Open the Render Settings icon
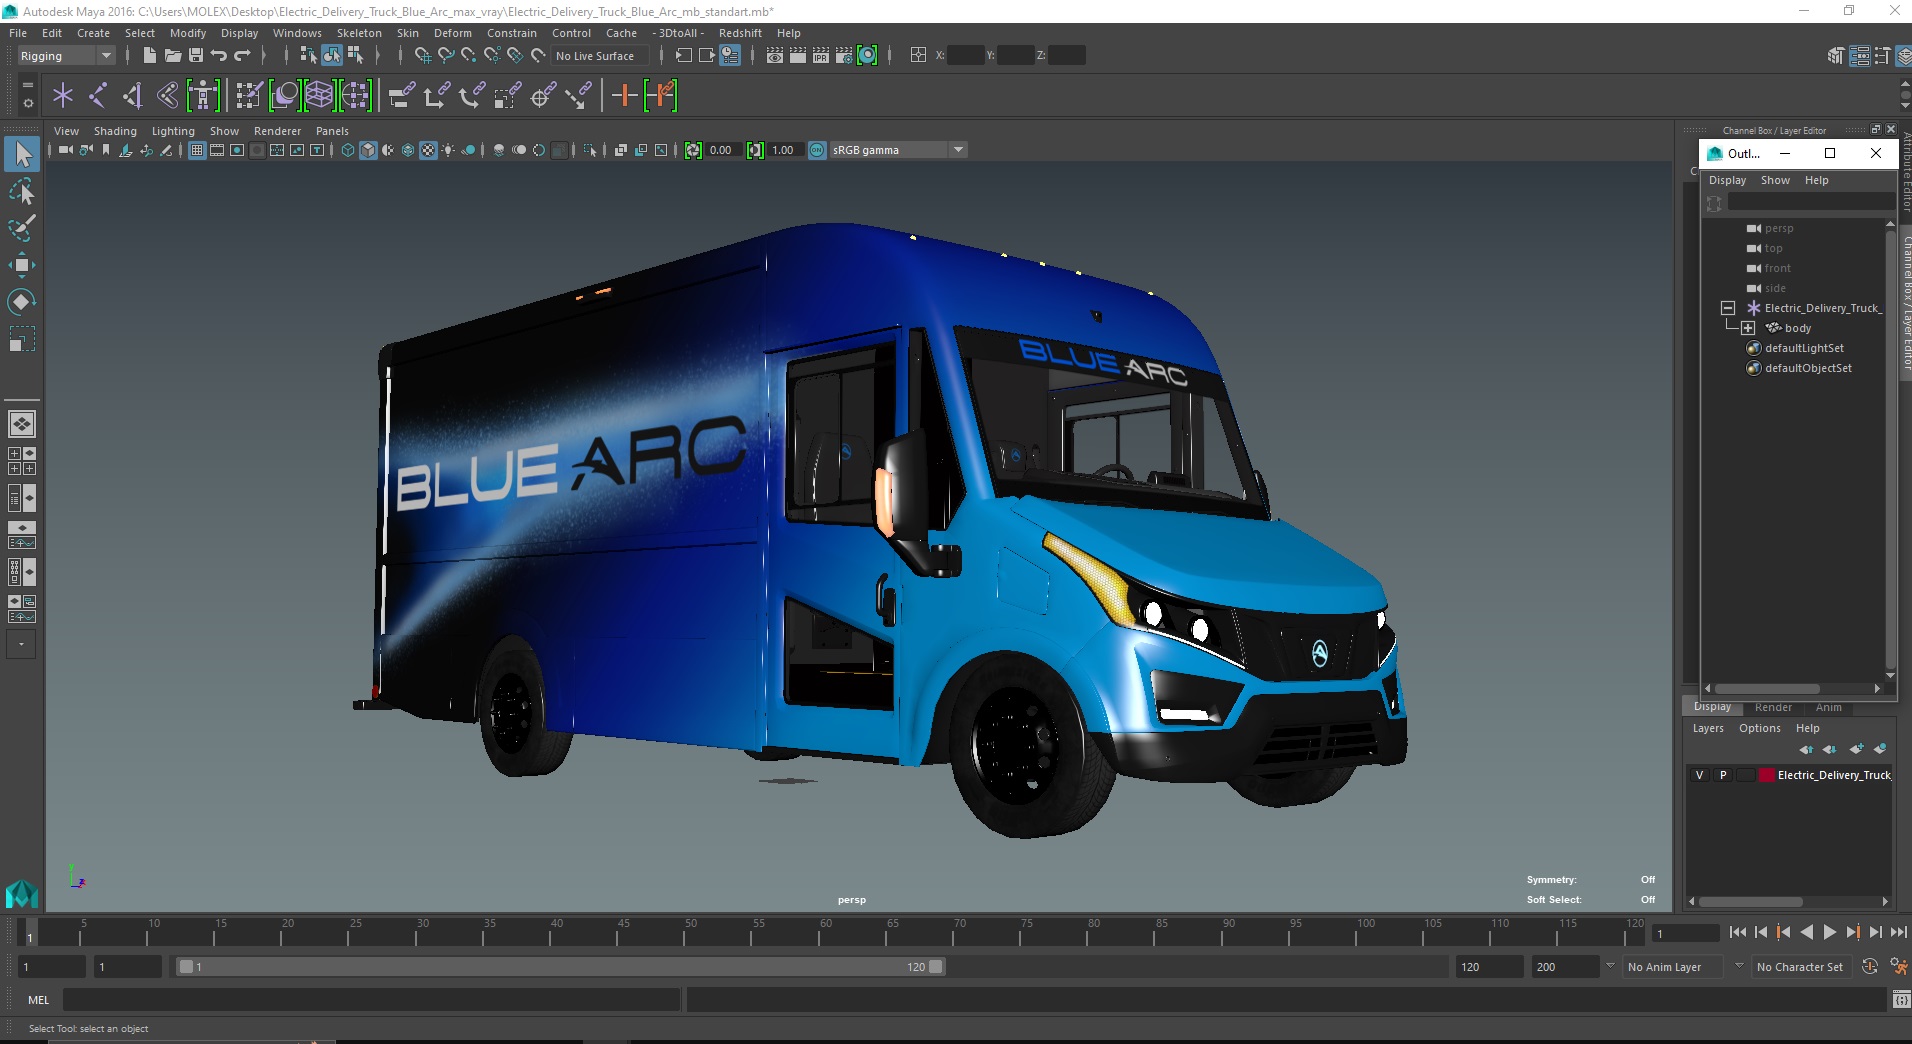This screenshot has height=1044, width=1912. click(x=844, y=55)
